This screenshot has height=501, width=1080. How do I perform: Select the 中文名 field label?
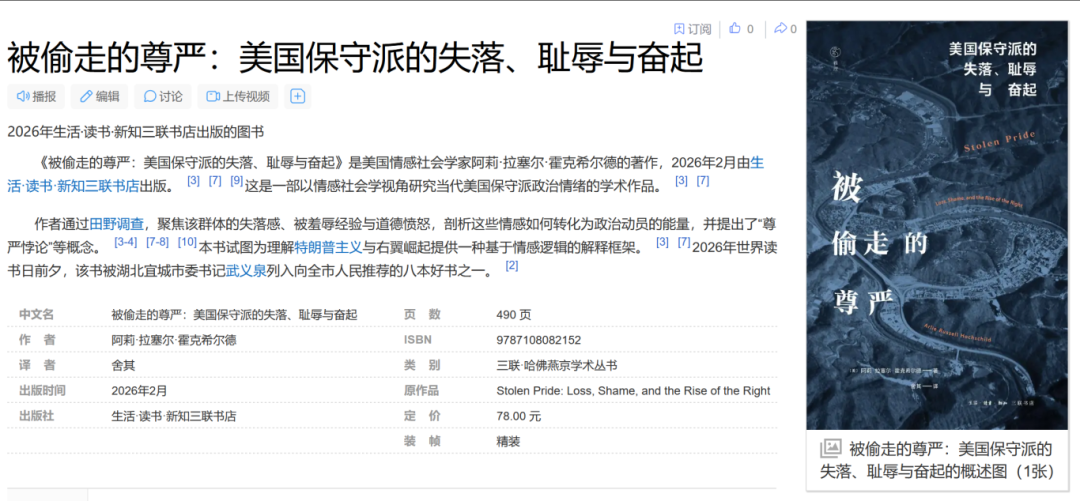pos(37,314)
